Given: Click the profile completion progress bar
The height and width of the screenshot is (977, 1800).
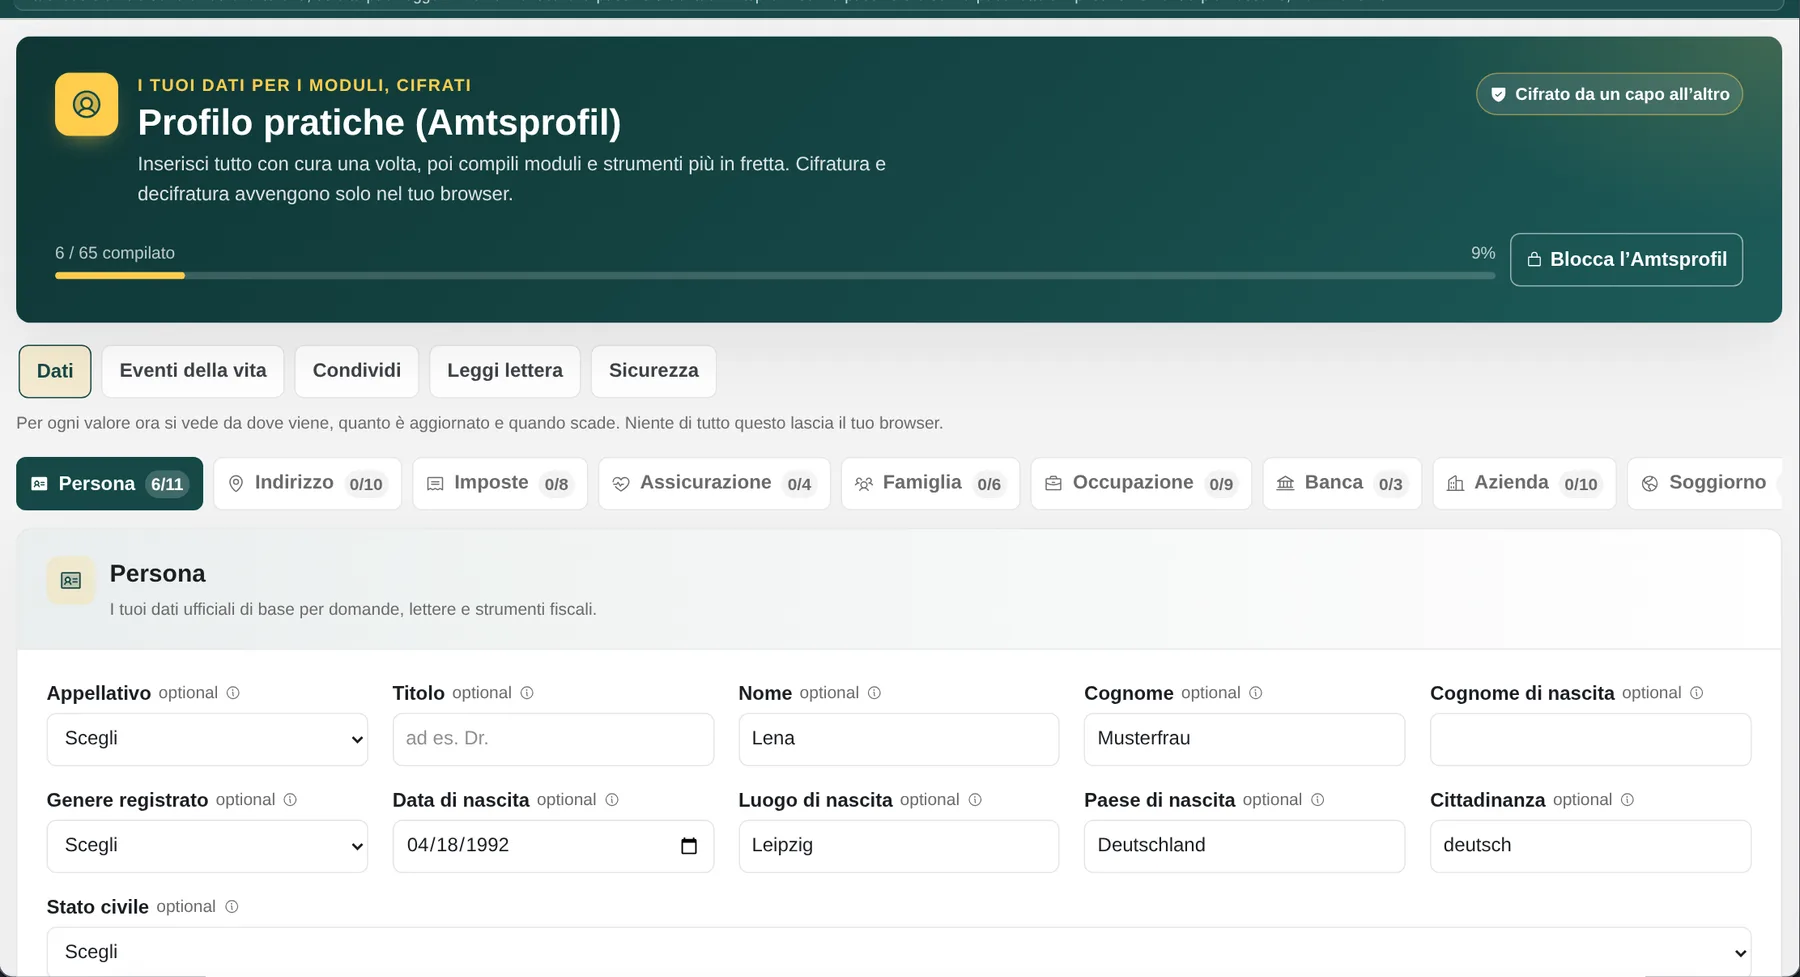Looking at the screenshot, I should coord(775,275).
